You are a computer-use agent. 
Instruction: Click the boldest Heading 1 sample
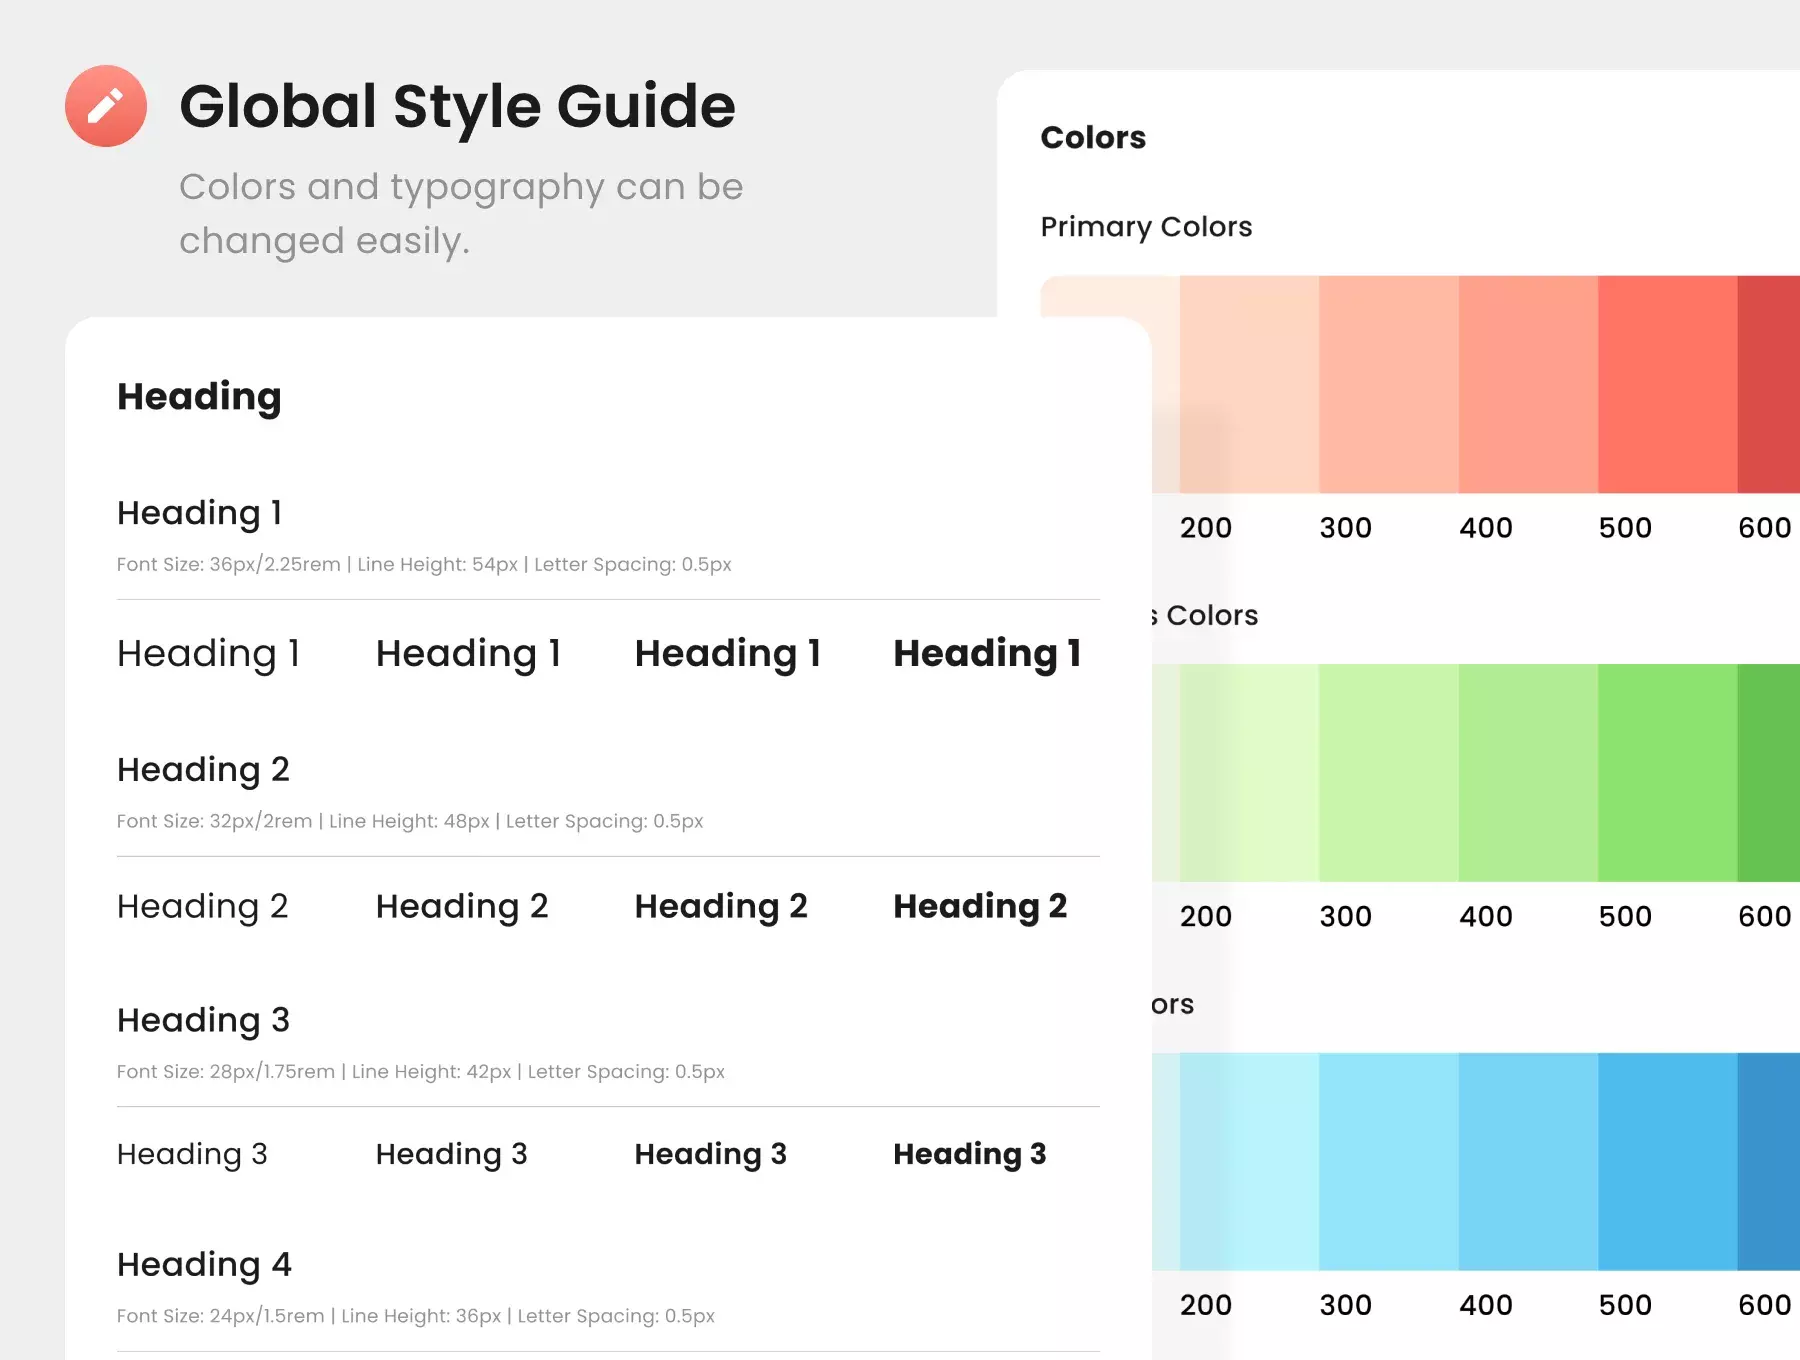987,654
